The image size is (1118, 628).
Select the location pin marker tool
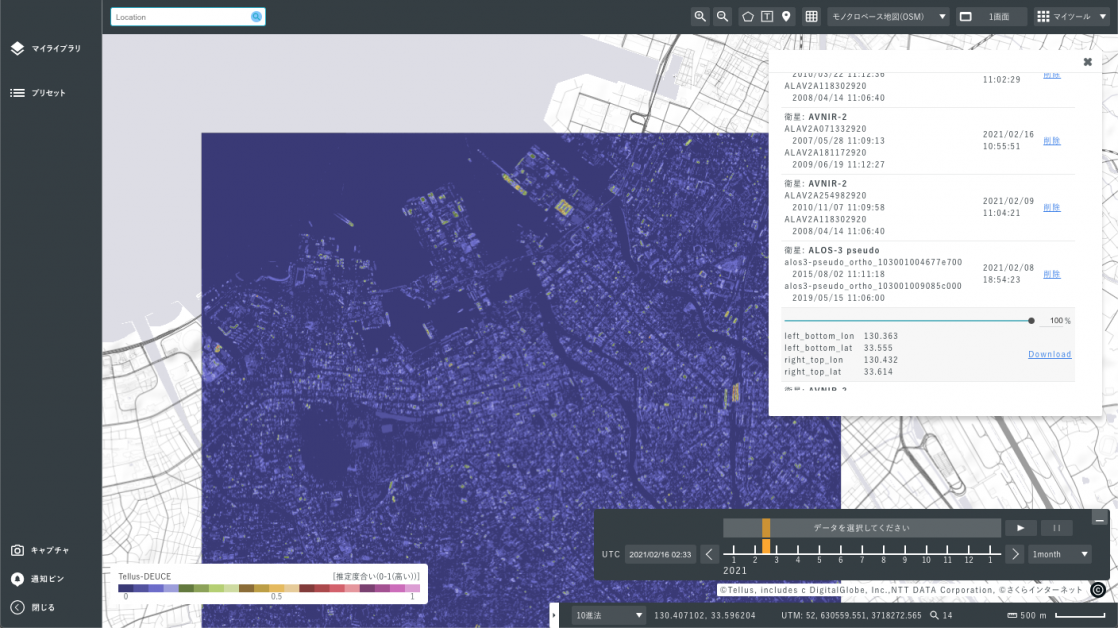point(786,16)
